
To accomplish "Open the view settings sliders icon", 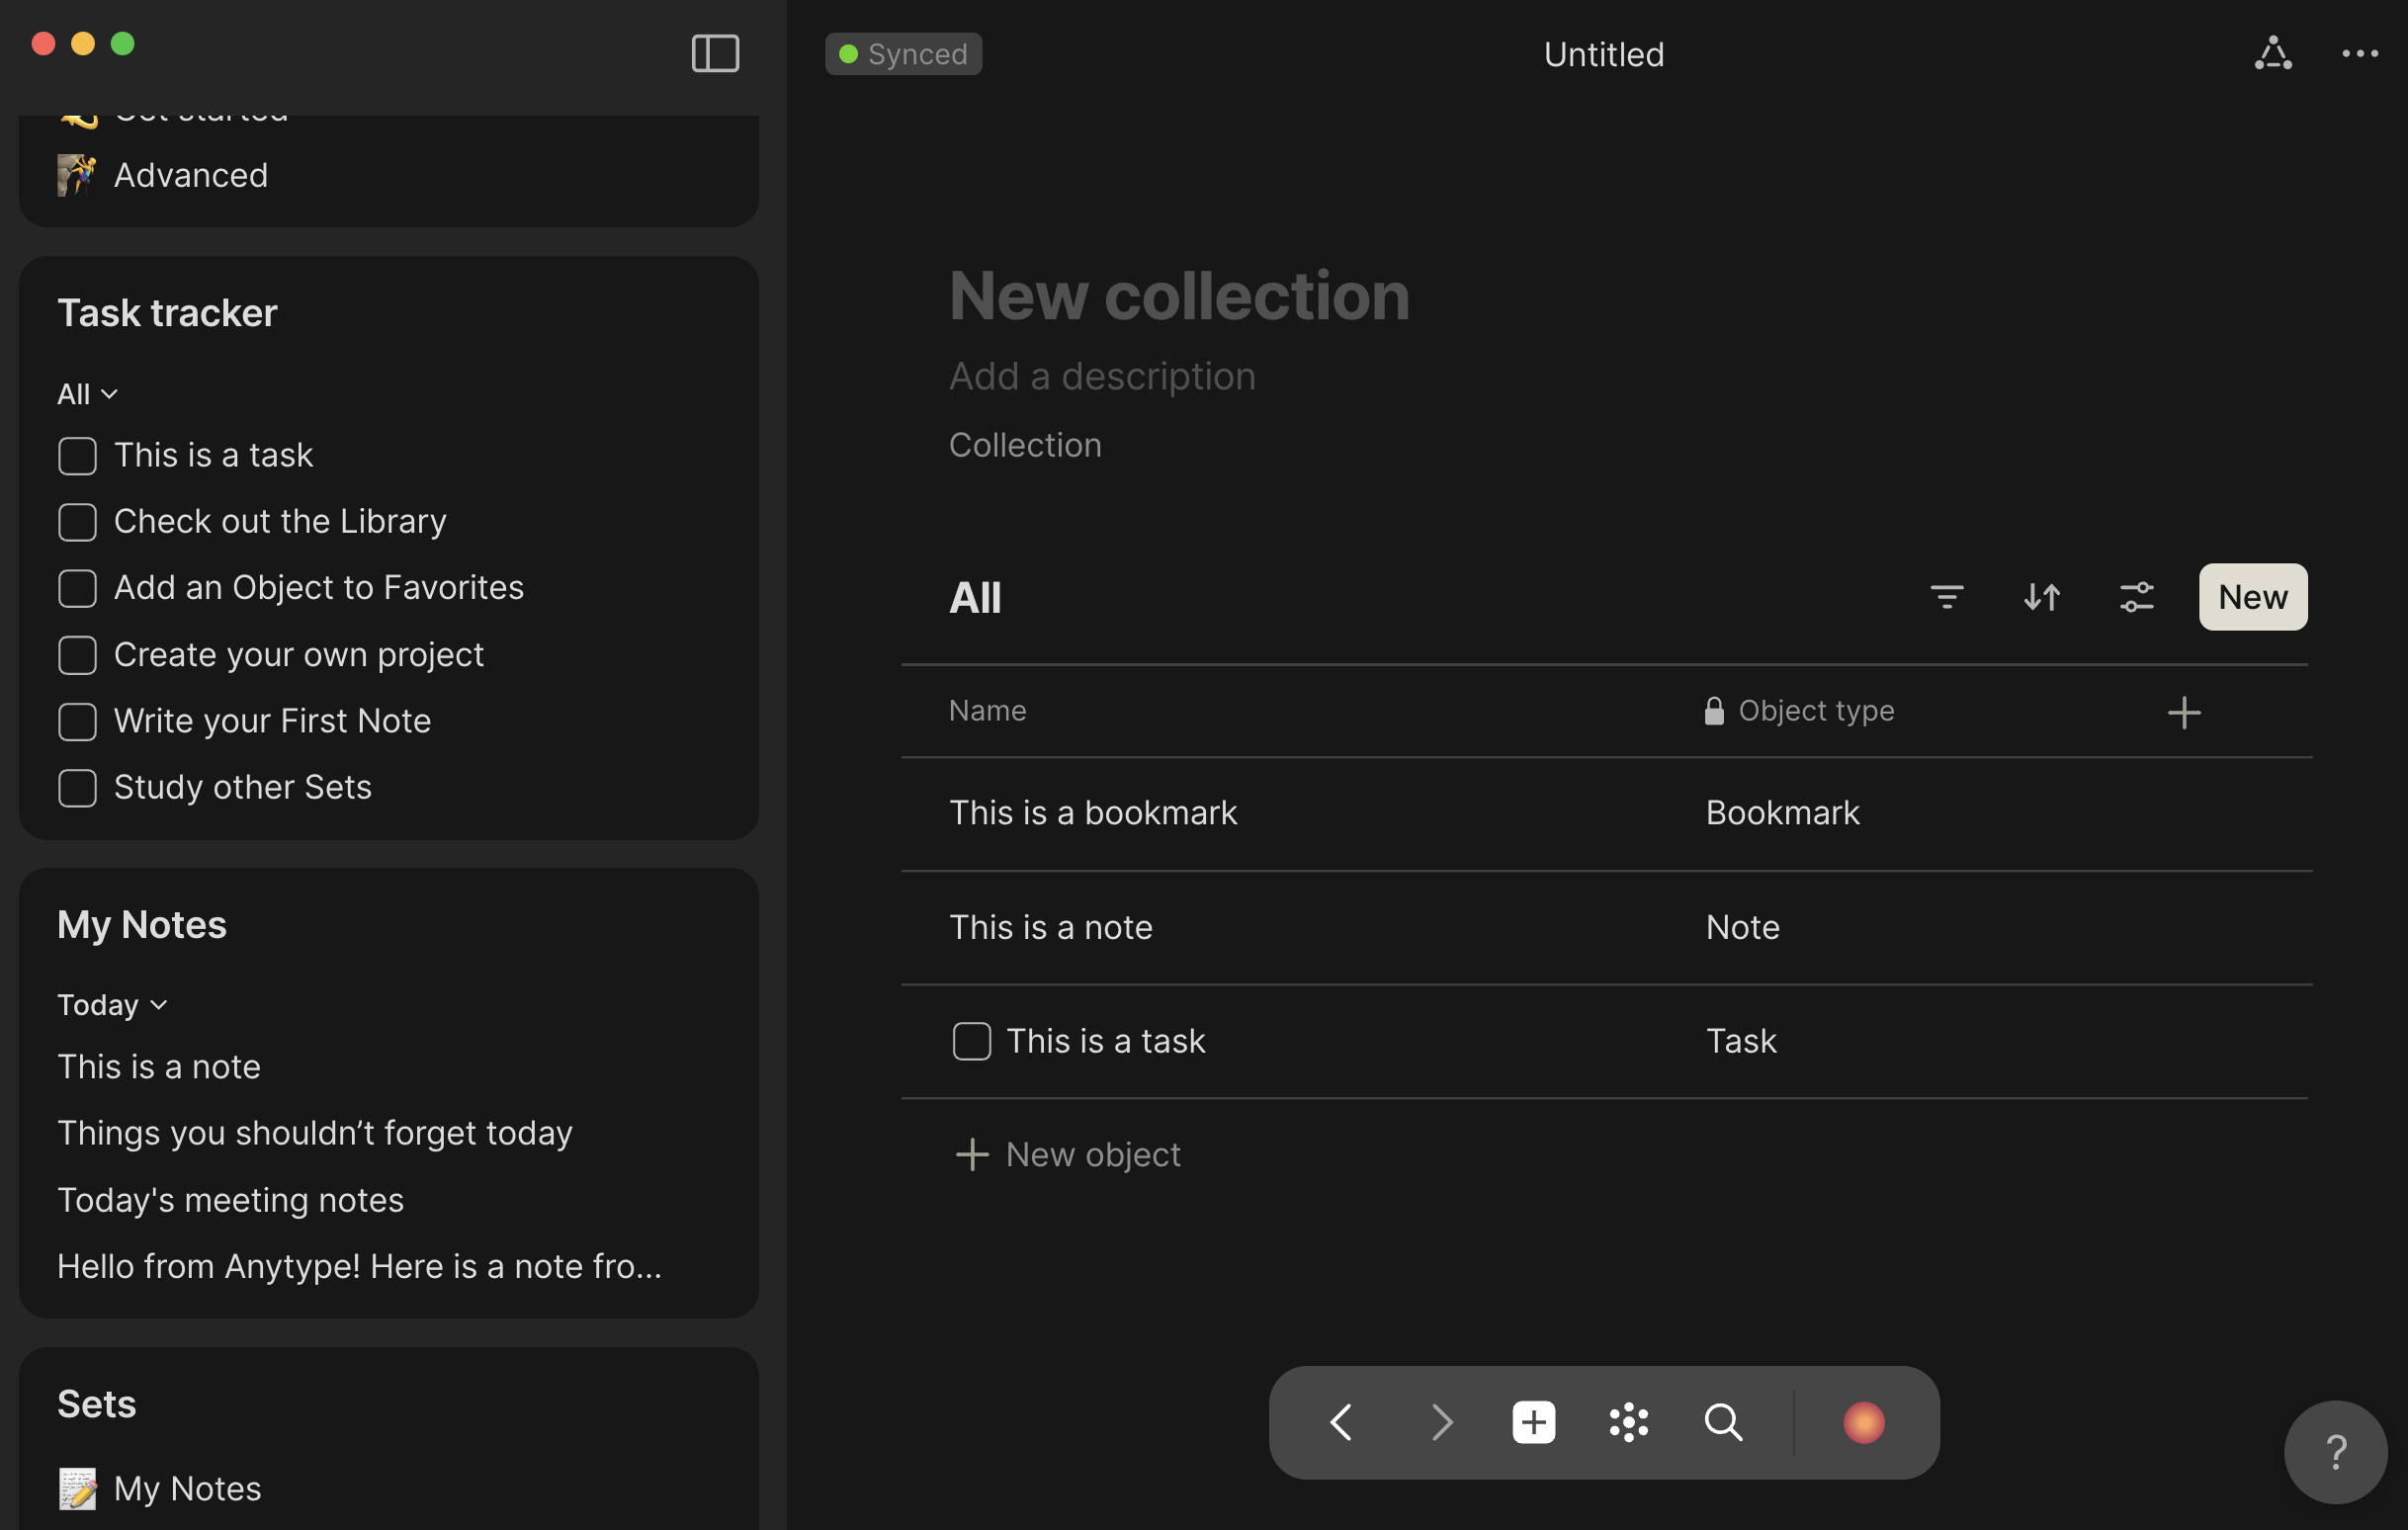I will point(2136,597).
